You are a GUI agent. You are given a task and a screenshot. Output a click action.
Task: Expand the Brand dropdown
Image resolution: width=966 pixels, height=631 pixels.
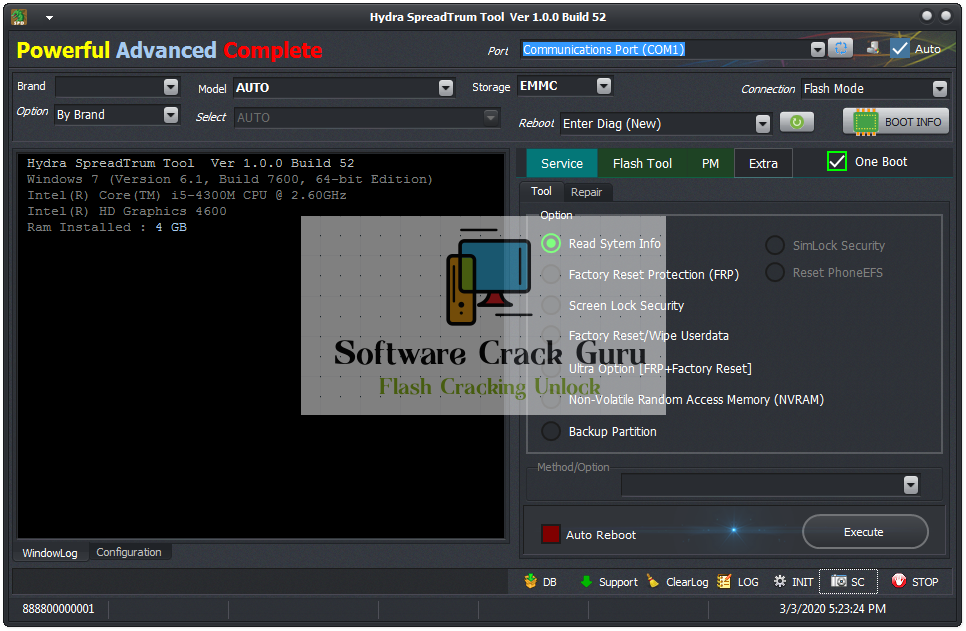[171, 87]
